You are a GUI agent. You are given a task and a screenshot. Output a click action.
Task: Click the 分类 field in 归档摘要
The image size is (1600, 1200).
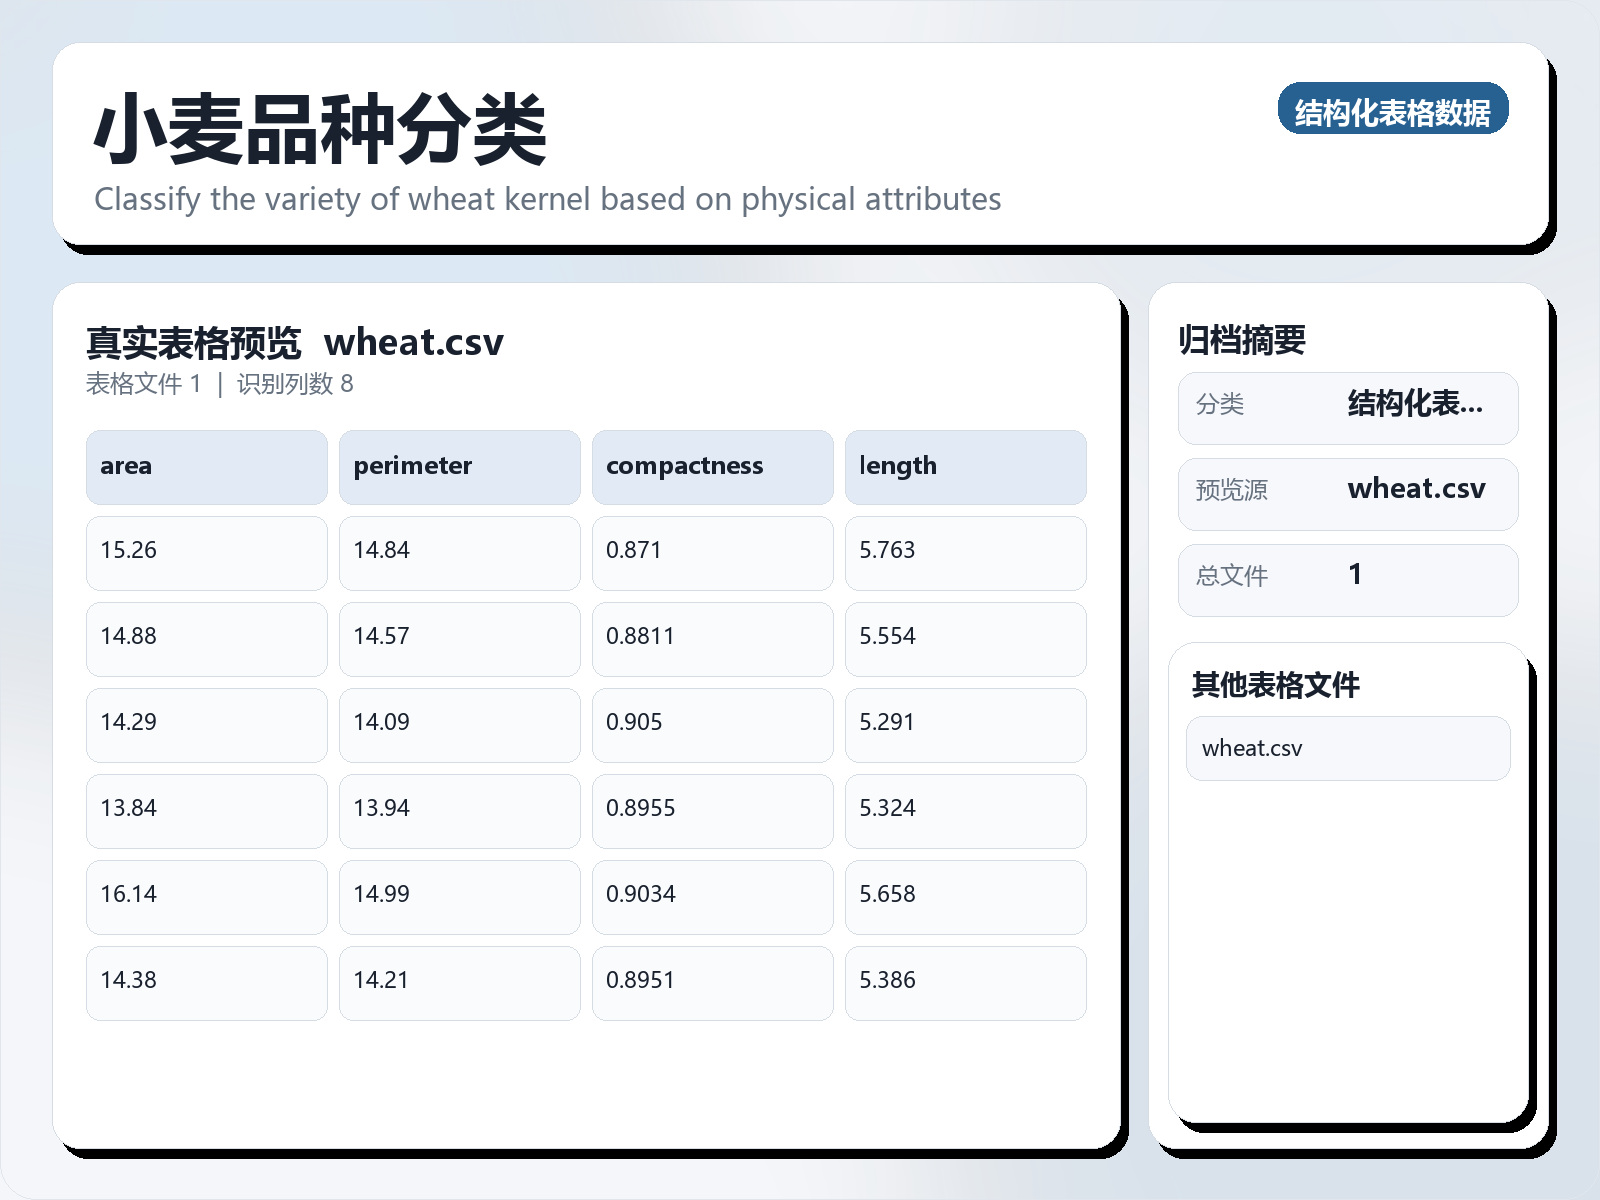click(1348, 407)
